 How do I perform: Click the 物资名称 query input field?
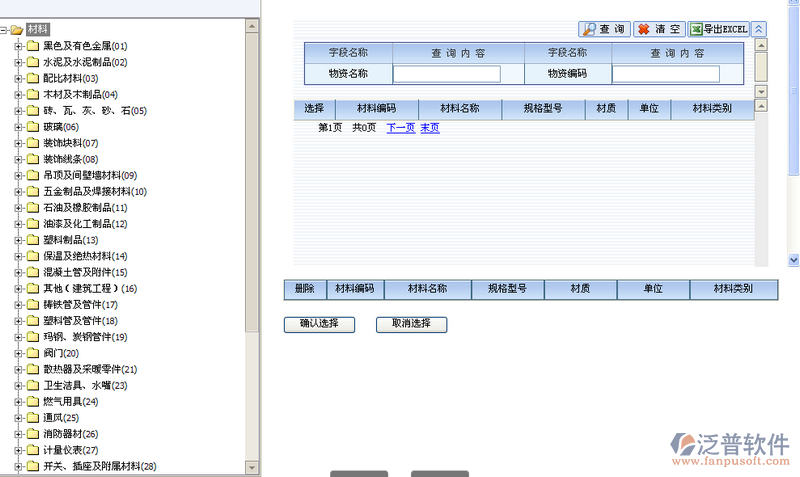[446, 74]
